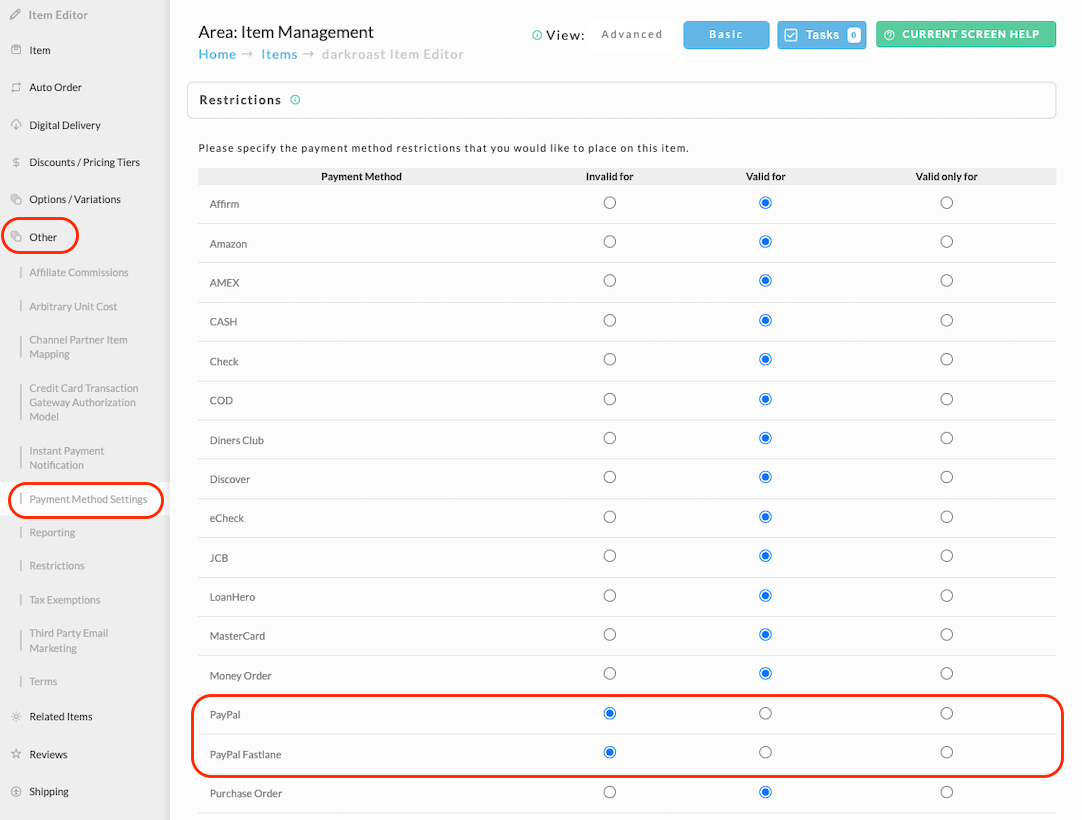The height and width of the screenshot is (820, 1082).
Task: Open the Tasks button
Action: 821,35
